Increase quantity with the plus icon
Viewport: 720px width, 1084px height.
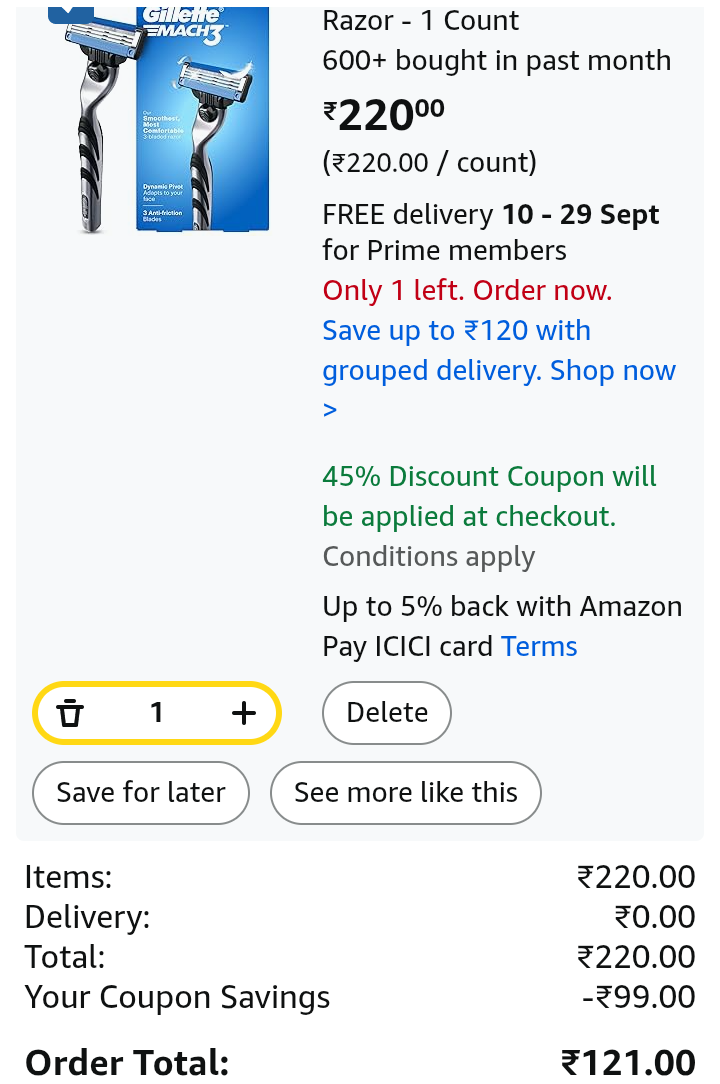[x=243, y=713]
